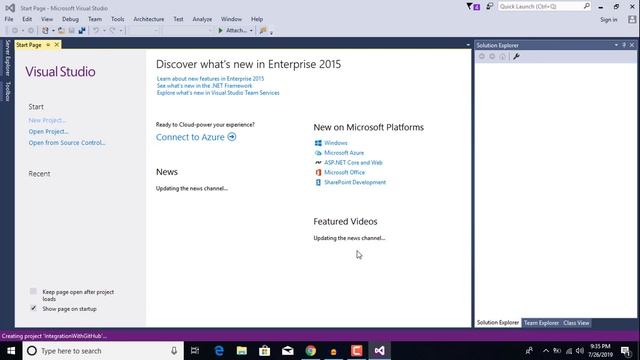The height and width of the screenshot is (360, 640).
Task: Click the Microsoft Azure cloud icon
Action: tap(318, 153)
